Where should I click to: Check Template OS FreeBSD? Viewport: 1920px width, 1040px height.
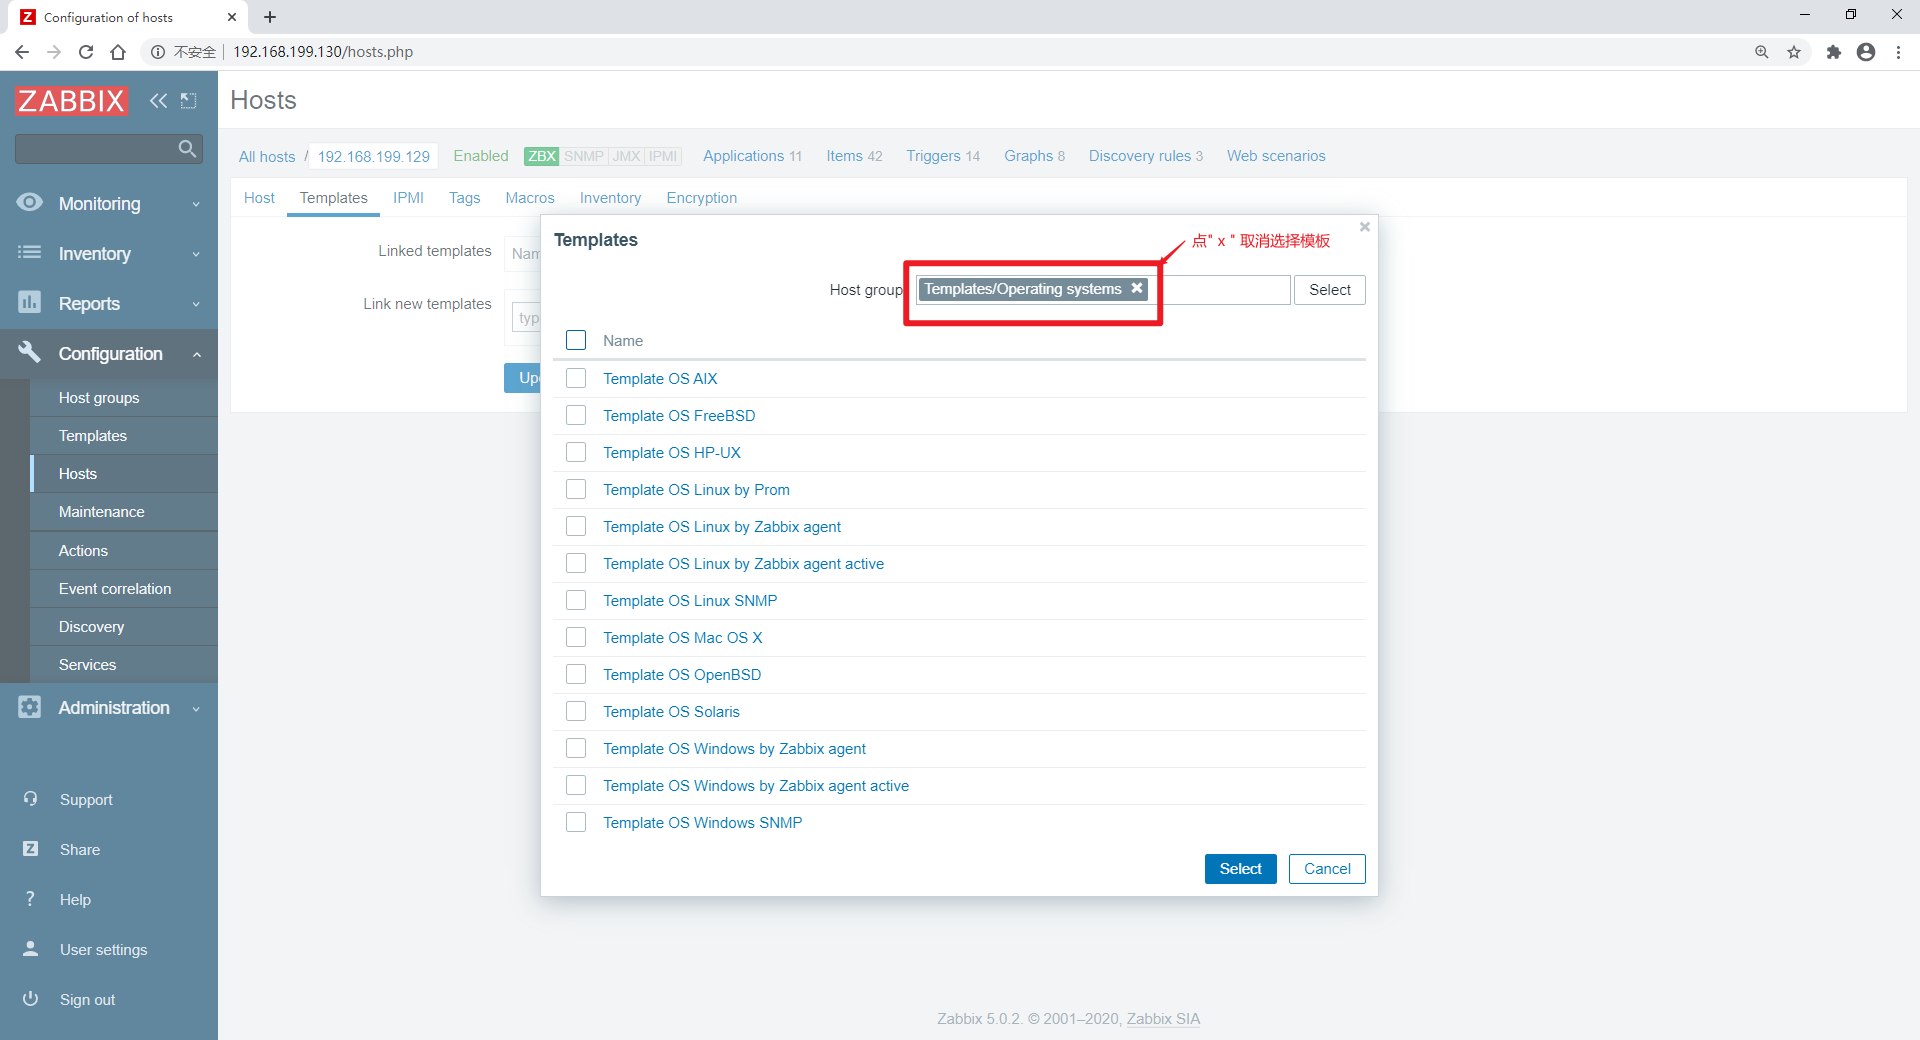point(576,415)
